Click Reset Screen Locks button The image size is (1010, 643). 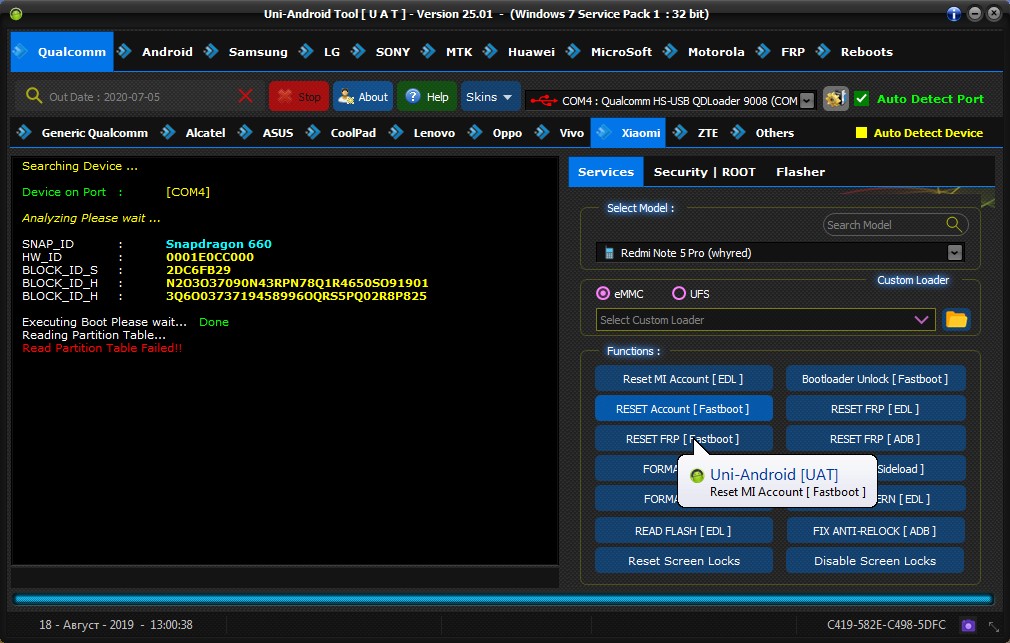click(x=683, y=561)
